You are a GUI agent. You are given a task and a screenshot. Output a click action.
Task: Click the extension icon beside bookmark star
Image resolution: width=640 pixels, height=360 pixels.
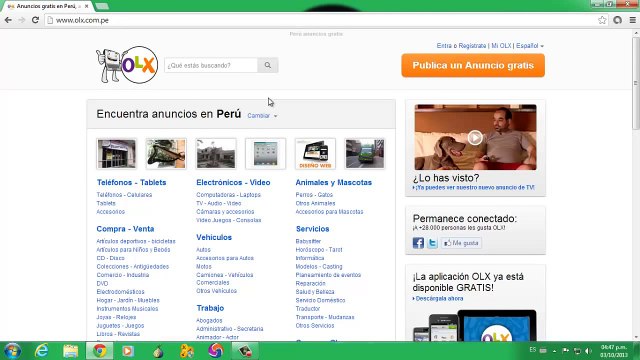coord(618,20)
